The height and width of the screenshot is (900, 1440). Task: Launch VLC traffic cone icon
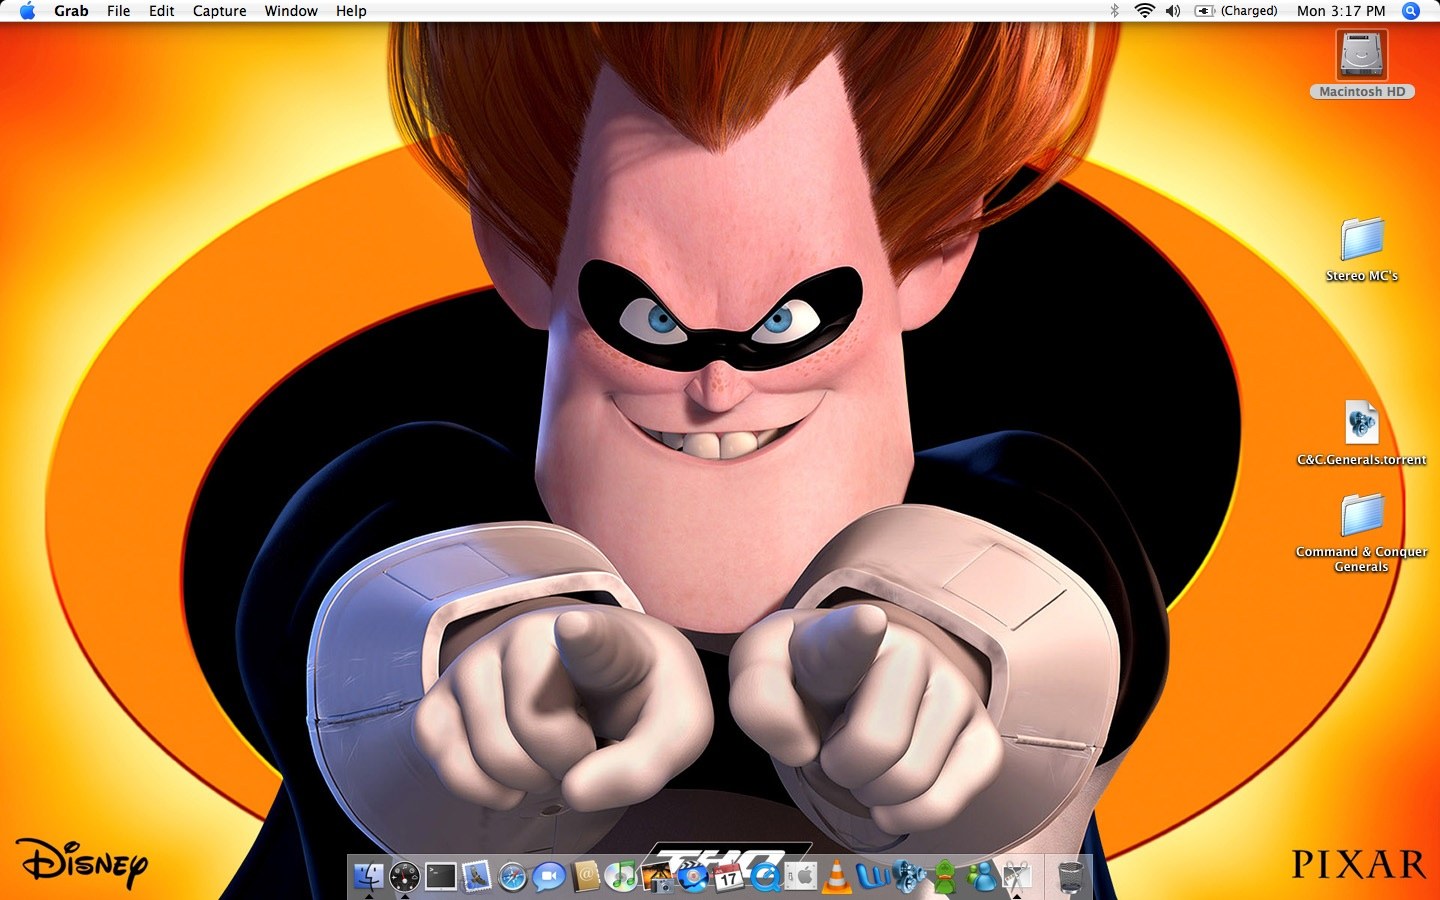point(837,877)
